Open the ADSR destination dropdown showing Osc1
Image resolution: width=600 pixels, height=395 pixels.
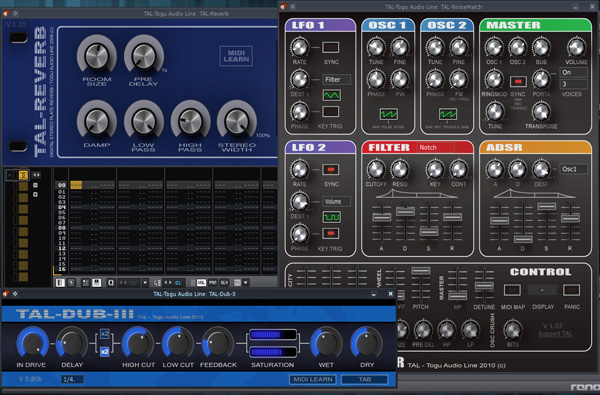[x=573, y=169]
